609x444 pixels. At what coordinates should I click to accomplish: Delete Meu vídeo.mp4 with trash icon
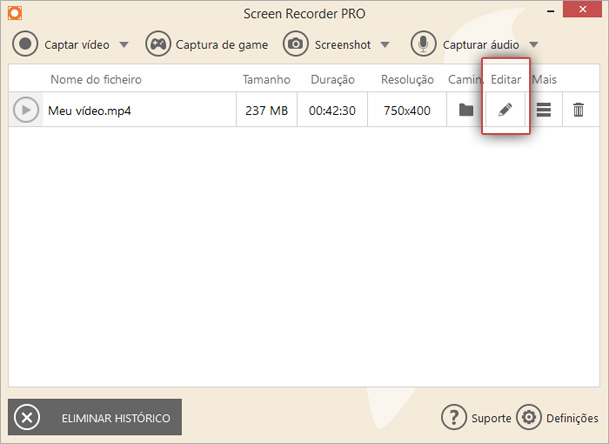pyautogui.click(x=578, y=110)
